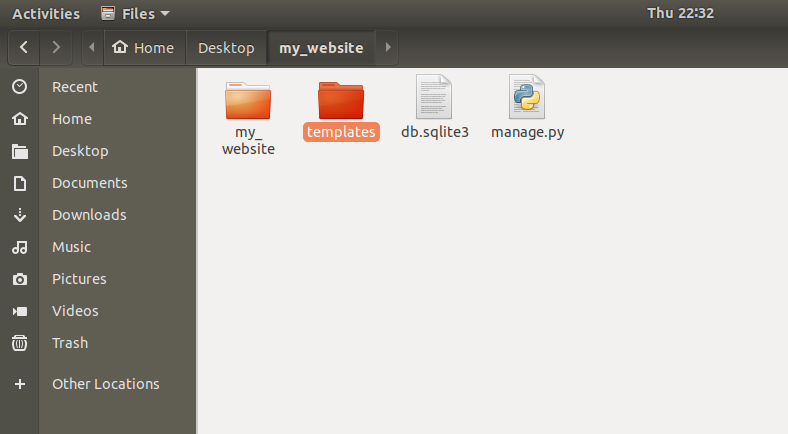Go forward with the next button

click(x=56, y=47)
